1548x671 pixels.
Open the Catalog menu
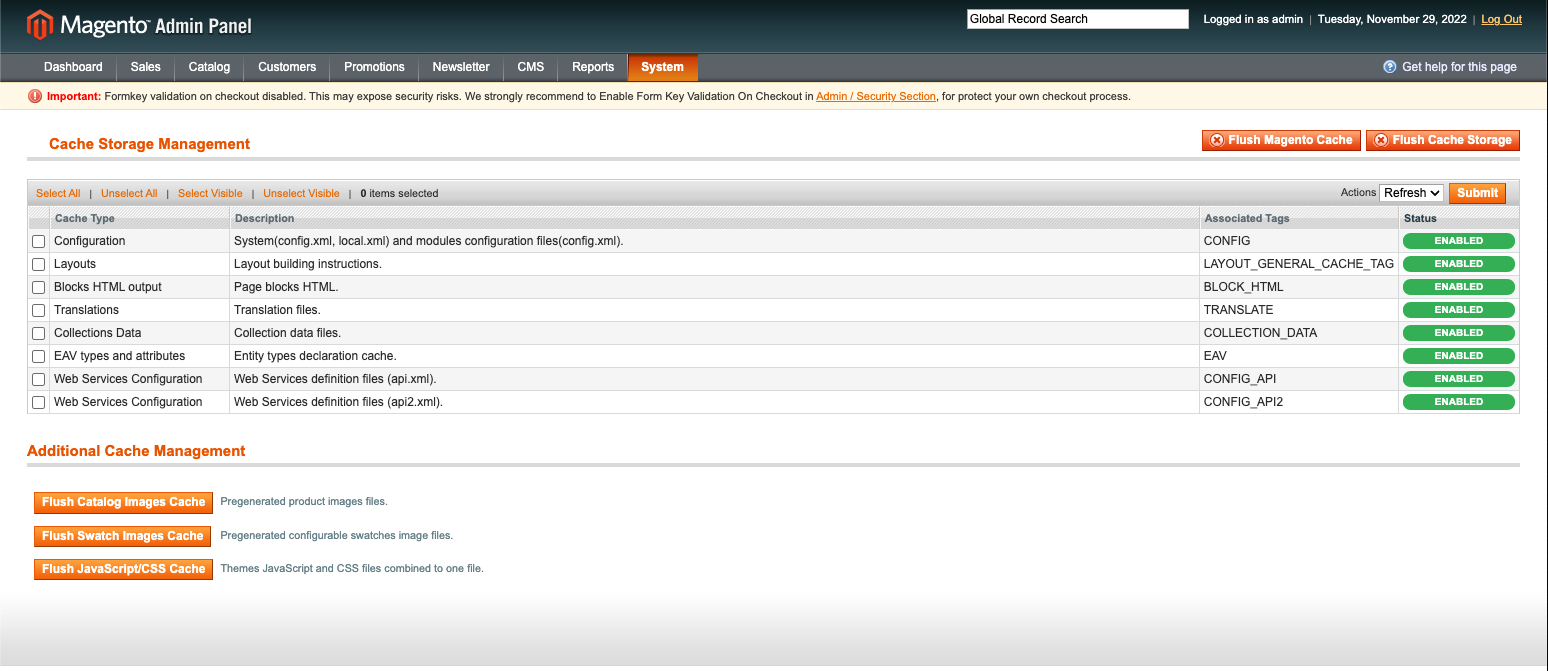pyautogui.click(x=208, y=67)
